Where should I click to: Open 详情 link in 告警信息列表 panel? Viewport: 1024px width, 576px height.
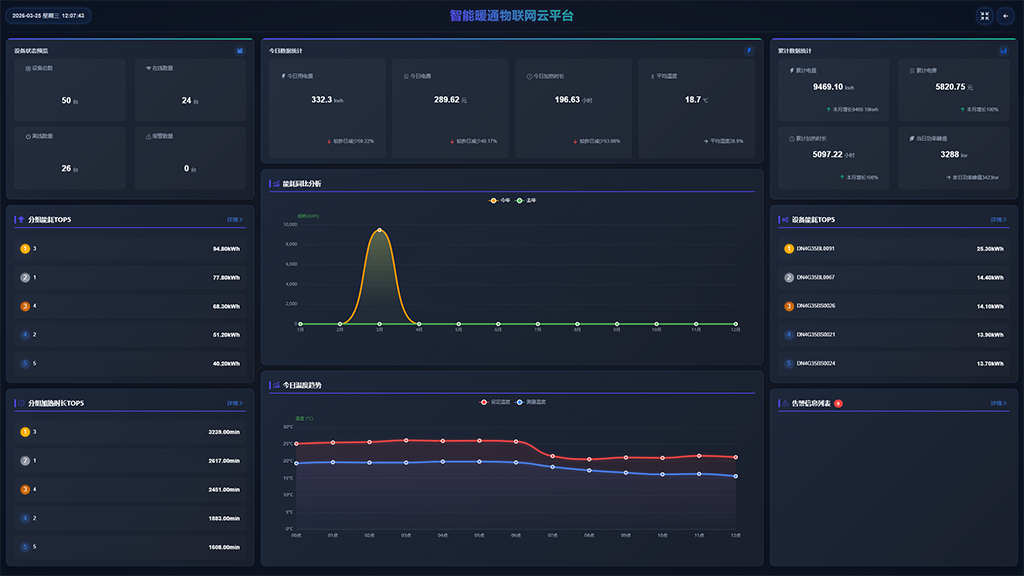point(999,403)
